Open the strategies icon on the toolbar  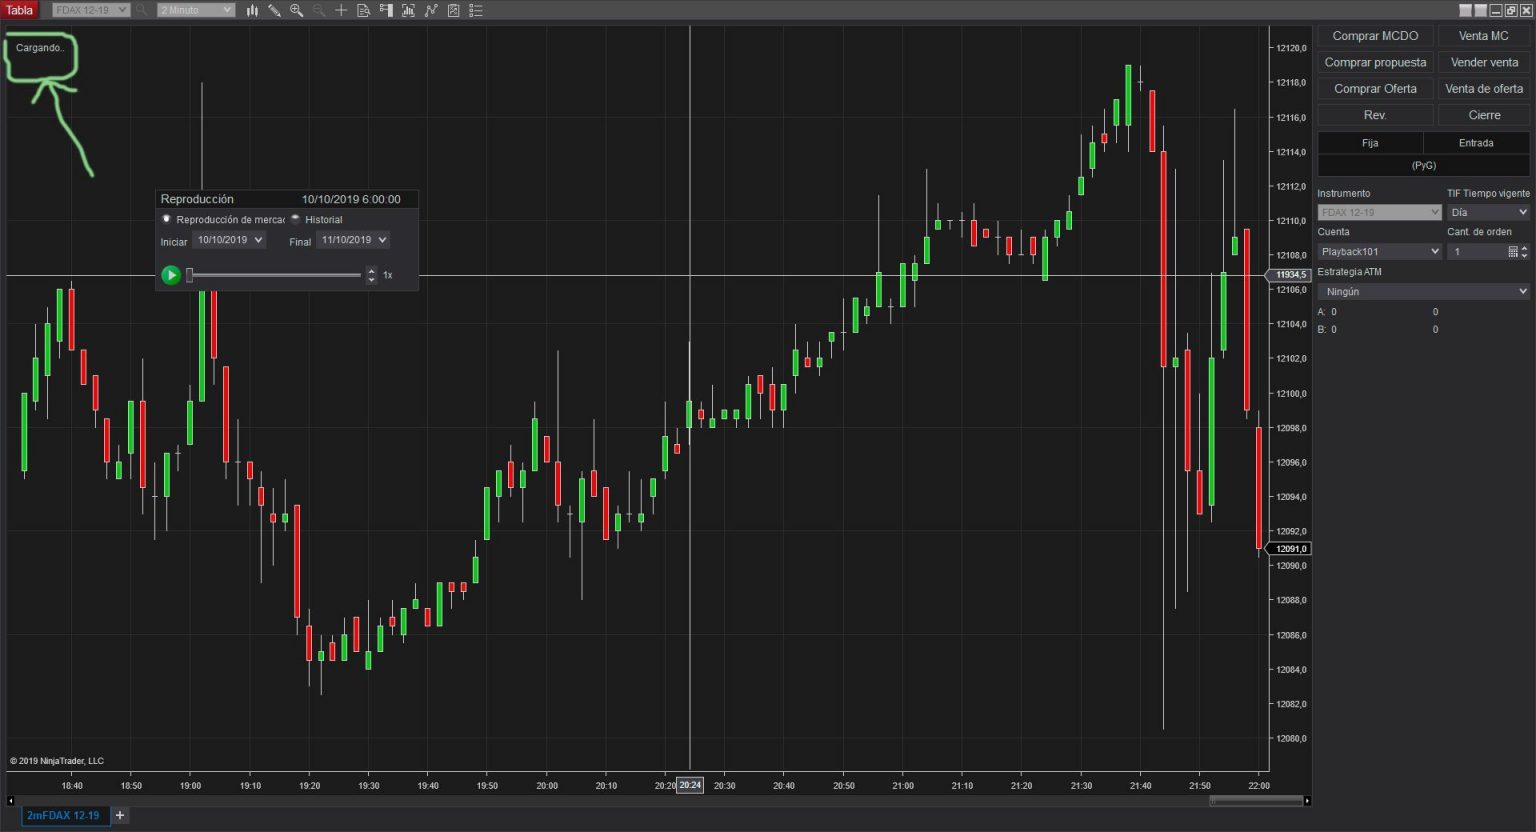(x=431, y=10)
